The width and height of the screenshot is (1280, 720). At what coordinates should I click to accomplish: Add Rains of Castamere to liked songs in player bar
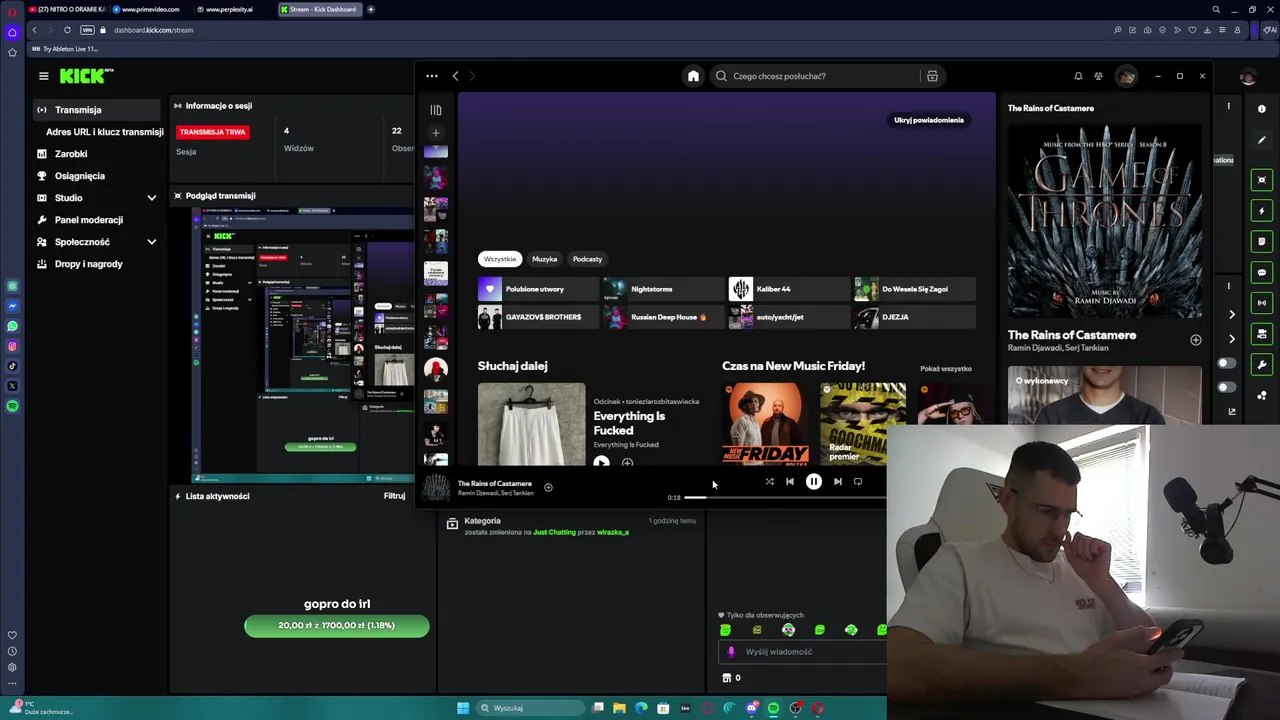(x=548, y=487)
